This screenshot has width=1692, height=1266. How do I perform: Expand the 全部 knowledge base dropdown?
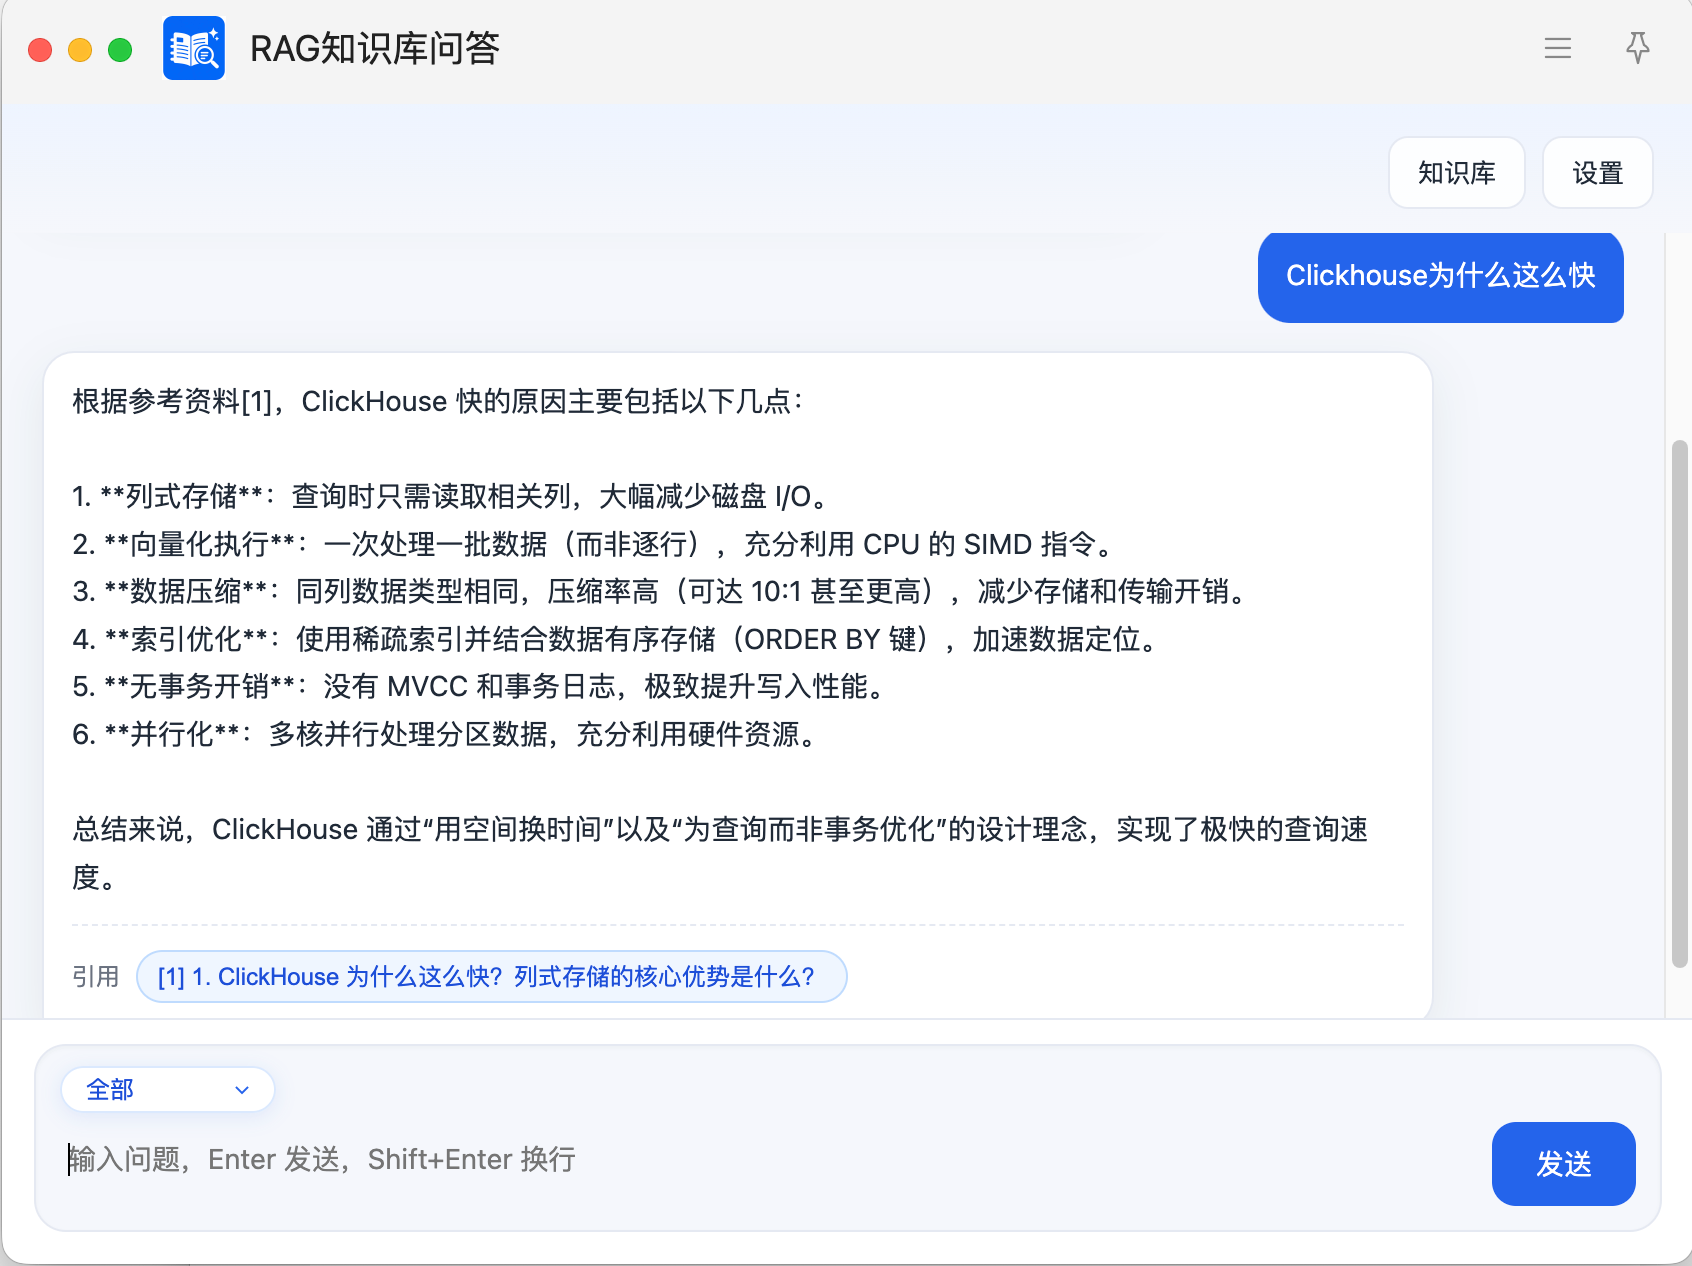[x=168, y=1089]
